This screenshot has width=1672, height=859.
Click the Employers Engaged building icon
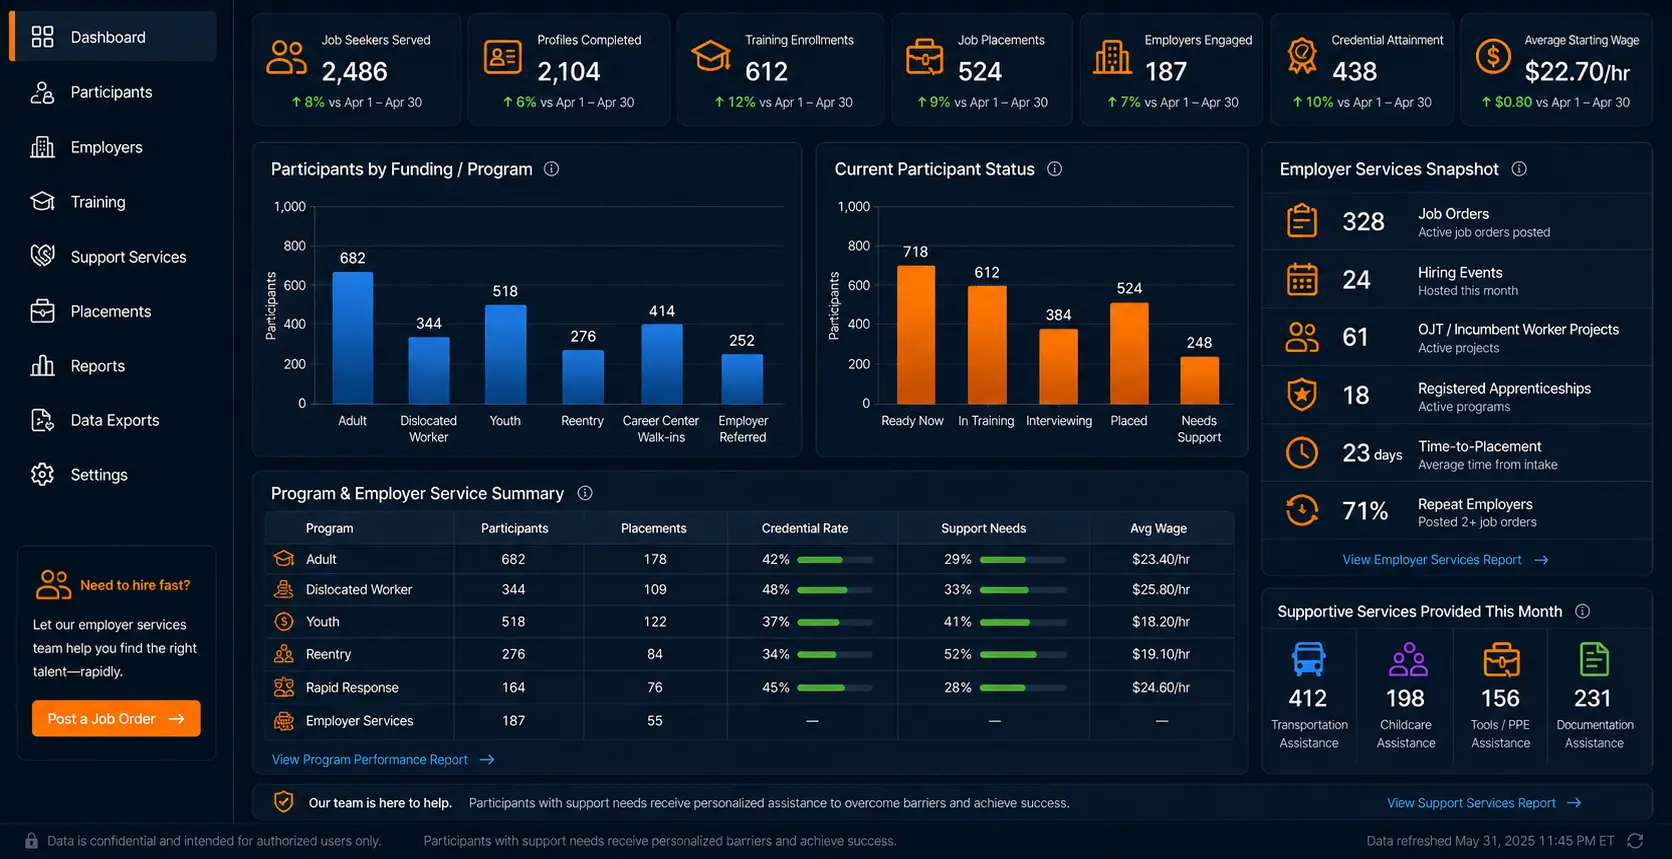[x=1112, y=57]
